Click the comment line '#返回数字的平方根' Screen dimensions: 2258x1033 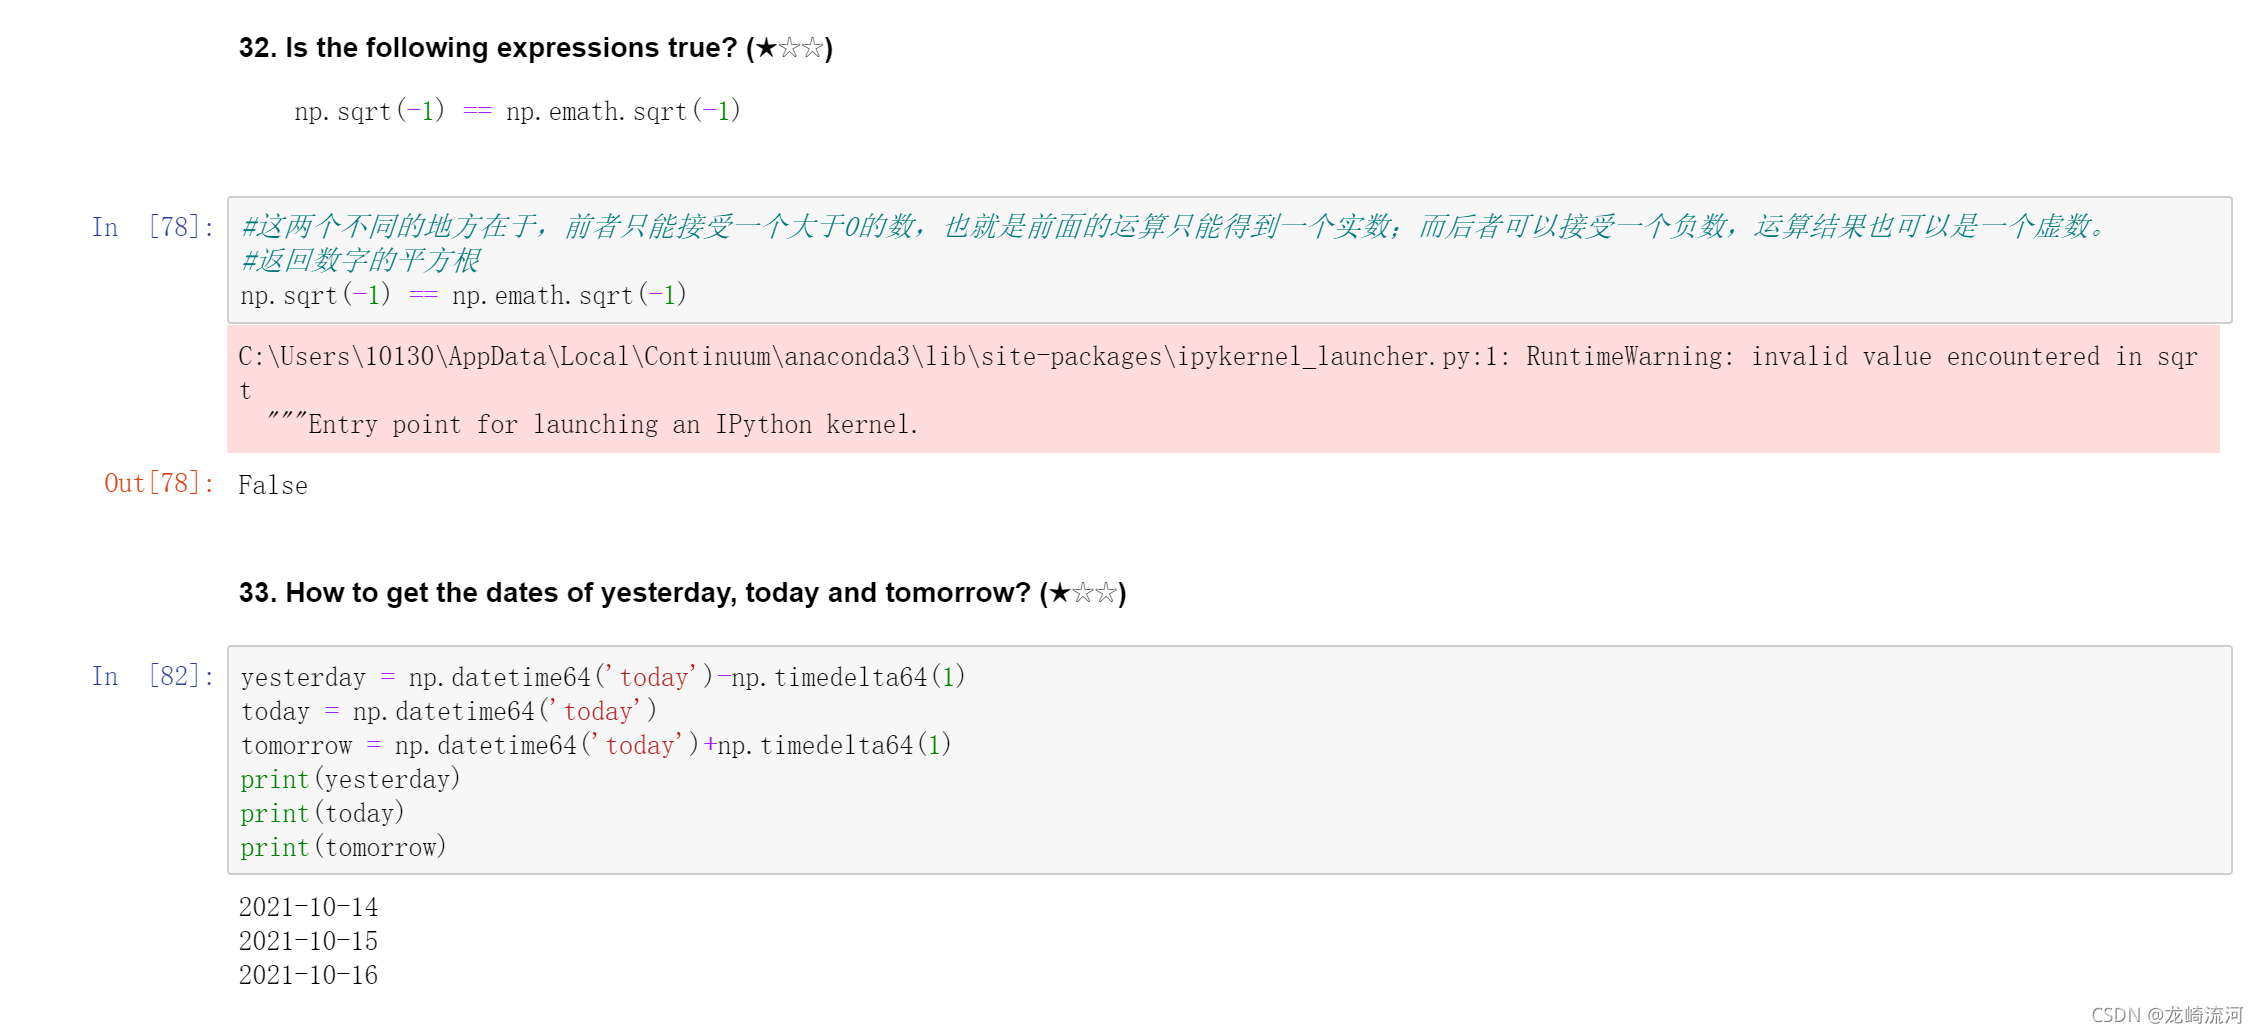coord(361,261)
